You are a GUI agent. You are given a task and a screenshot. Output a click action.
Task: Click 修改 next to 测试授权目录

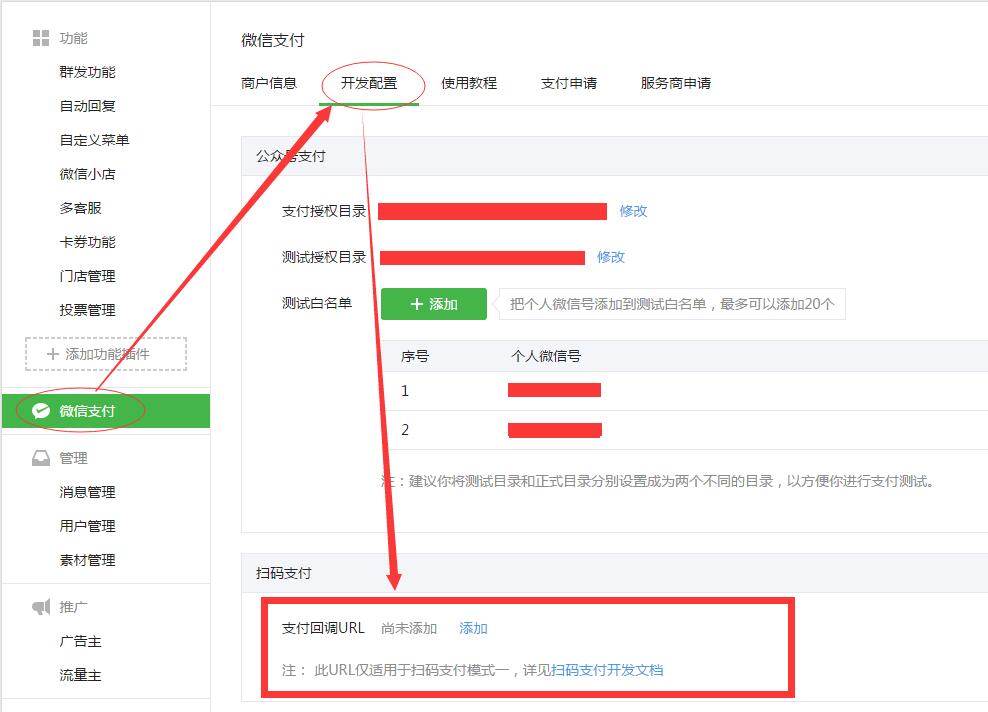point(611,257)
